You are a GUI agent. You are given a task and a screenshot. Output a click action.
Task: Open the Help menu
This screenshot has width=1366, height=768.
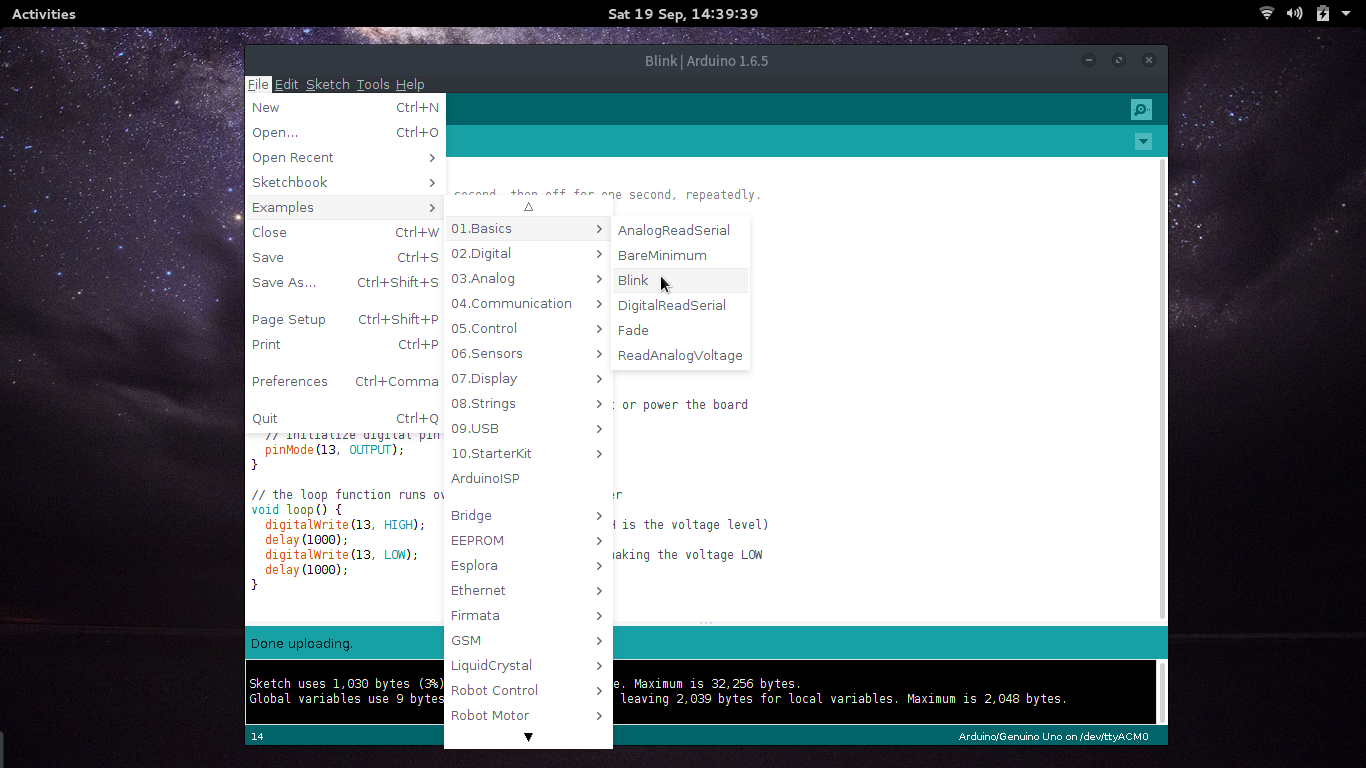click(x=410, y=85)
